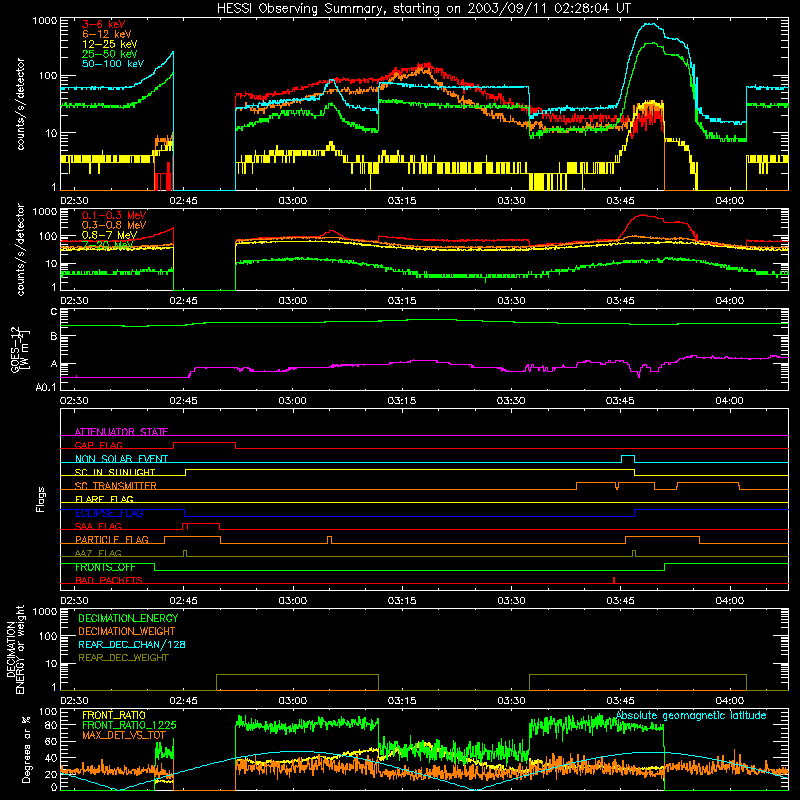The width and height of the screenshot is (800, 800).
Task: Click the ECLIPSE_FLAG label
Action: coord(109,513)
